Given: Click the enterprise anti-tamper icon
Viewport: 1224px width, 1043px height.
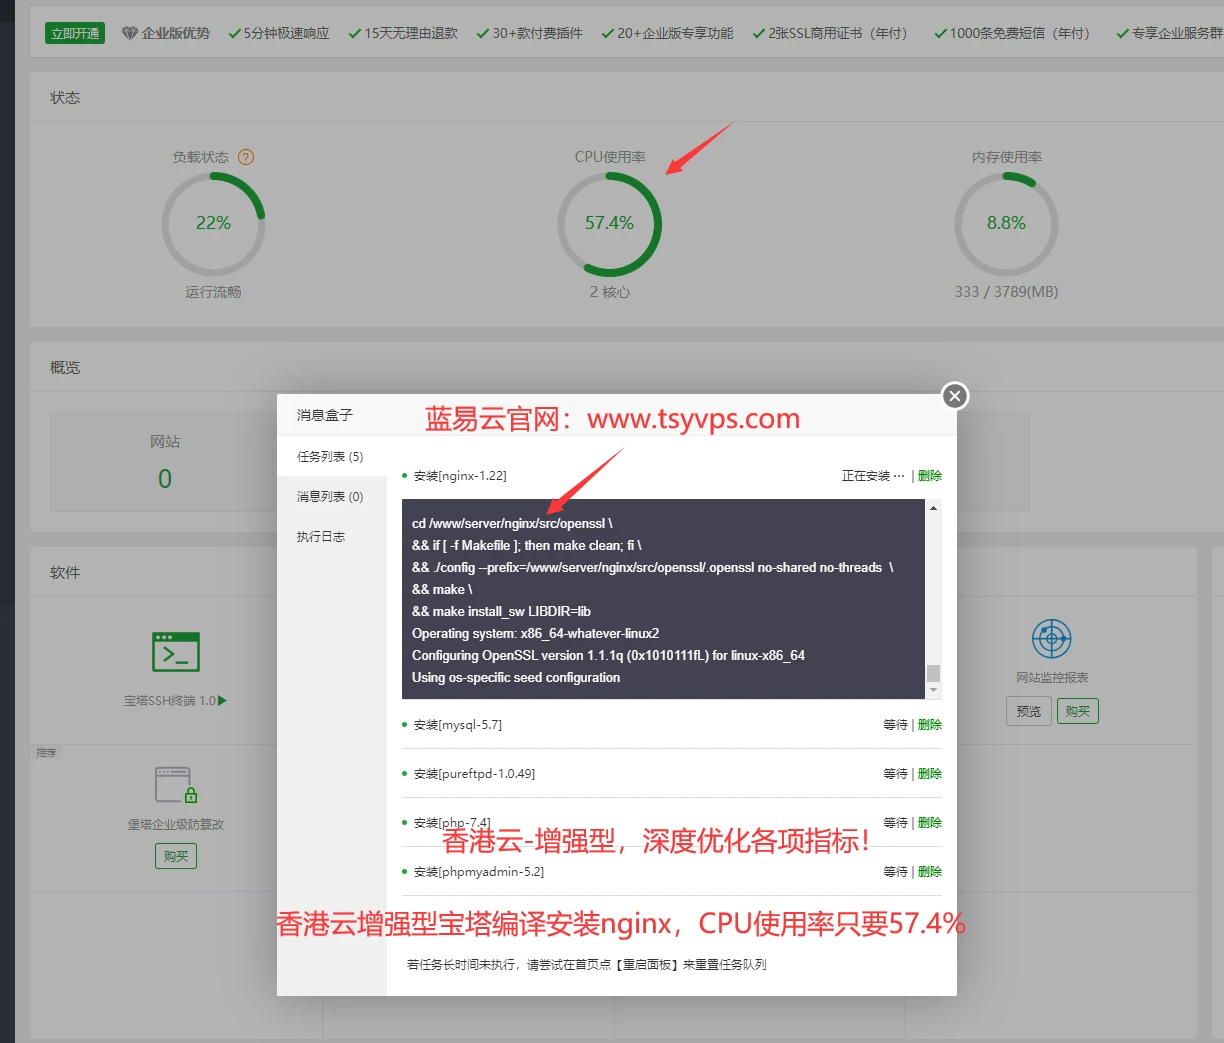Looking at the screenshot, I should coord(175,785).
